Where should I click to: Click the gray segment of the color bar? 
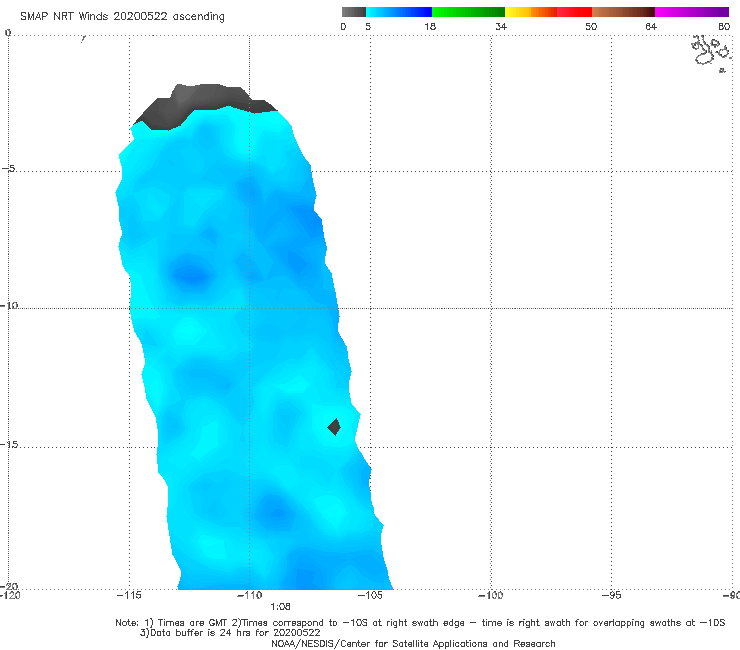[x=354, y=12]
